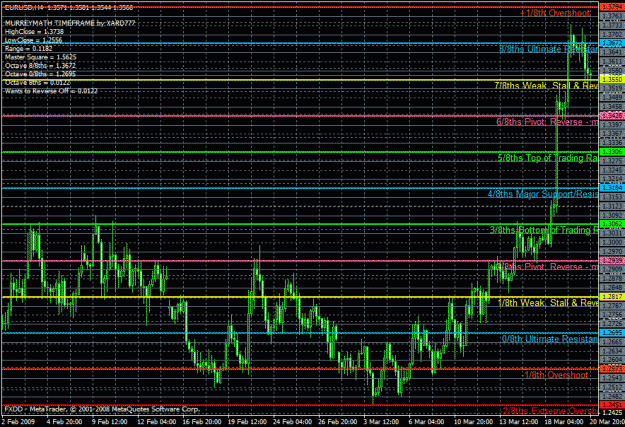Click the MURREYMATH TIMEFRAME by:XARD777 header
Image resolution: width=625 pixels, height=427 pixels.
coord(70,23)
